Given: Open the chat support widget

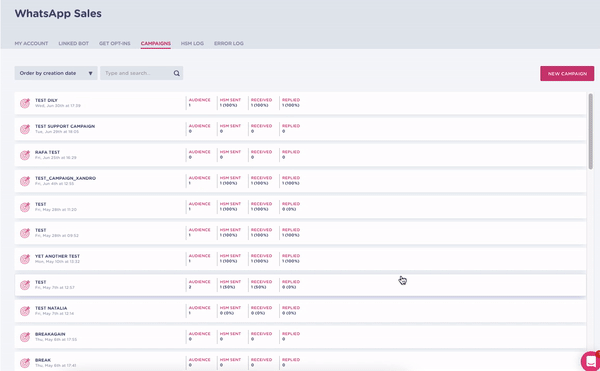Looking at the screenshot, I should tap(590, 361).
